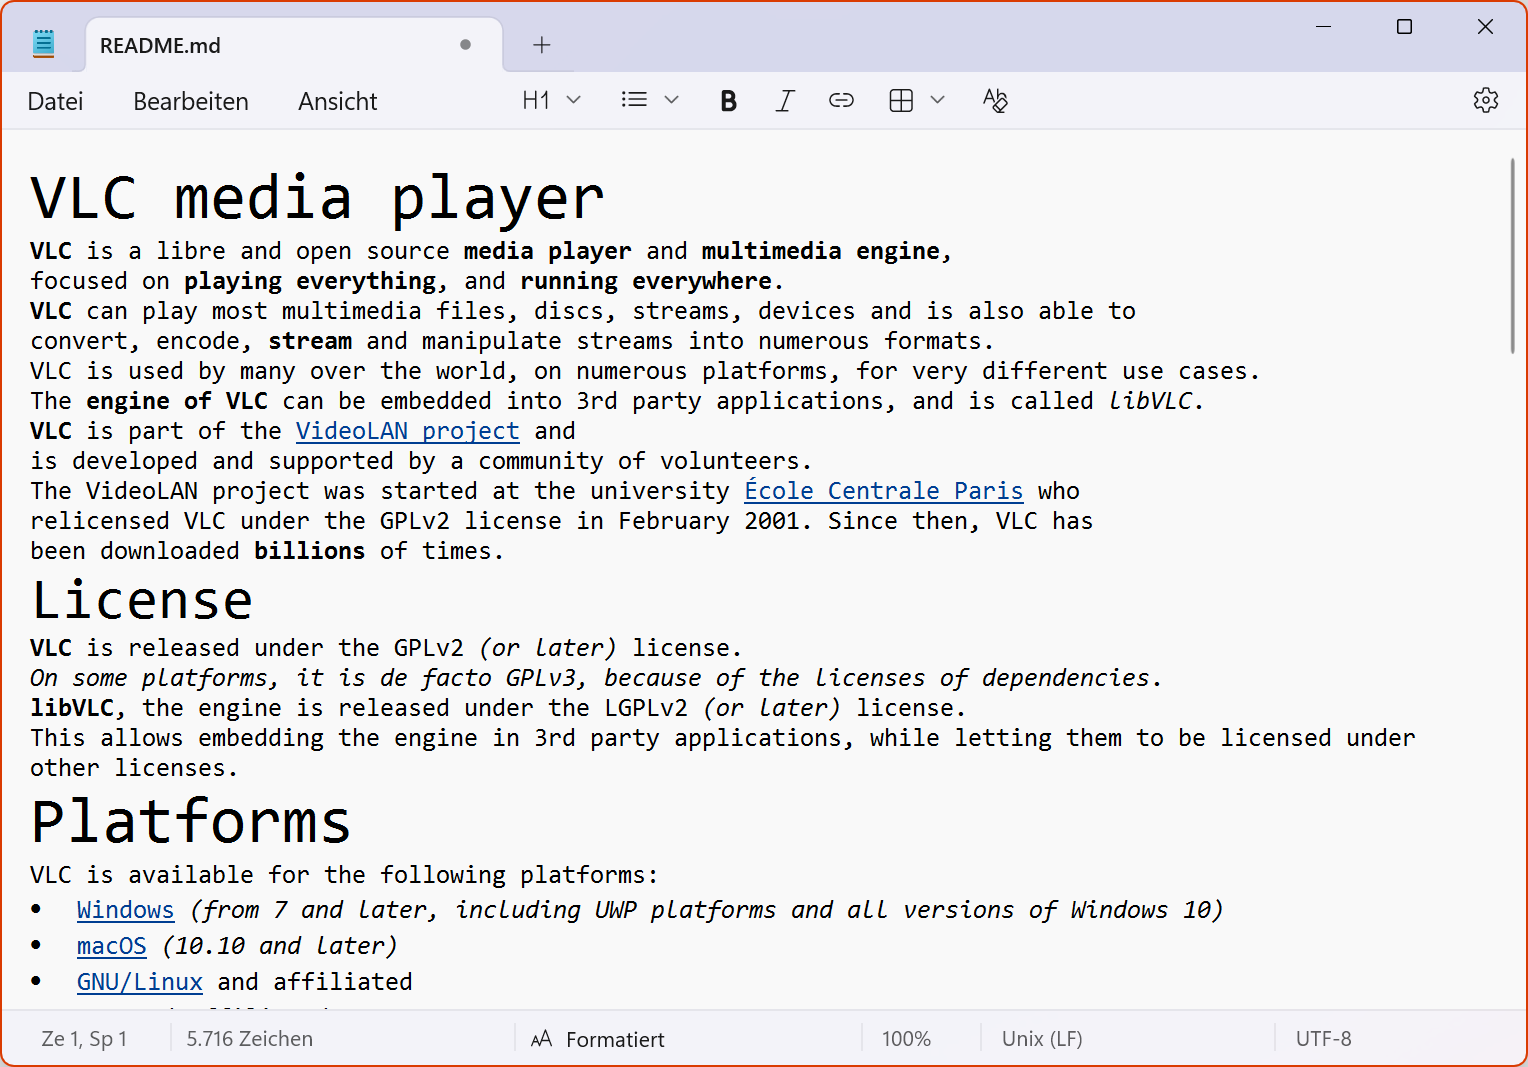Expand the table options chevron
This screenshot has height=1067, width=1528.
(x=937, y=100)
